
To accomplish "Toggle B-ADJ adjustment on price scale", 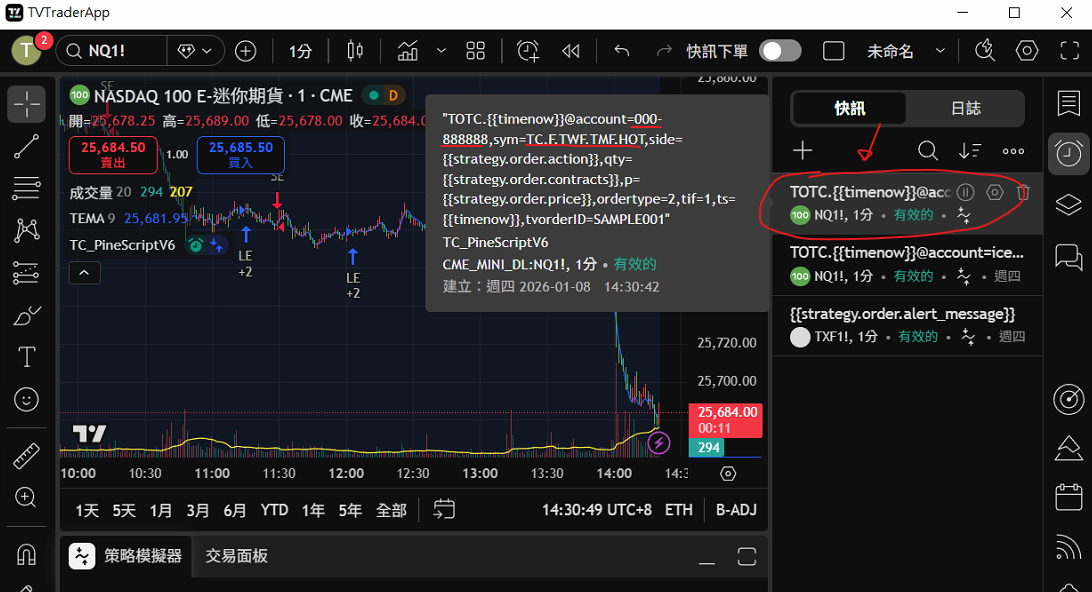I will [x=736, y=510].
